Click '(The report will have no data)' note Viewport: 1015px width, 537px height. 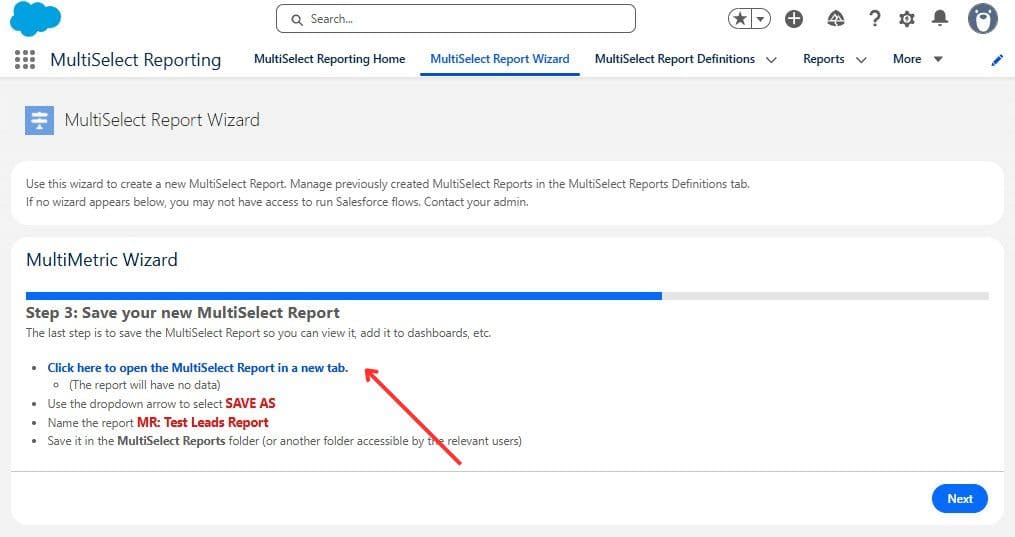(144, 385)
